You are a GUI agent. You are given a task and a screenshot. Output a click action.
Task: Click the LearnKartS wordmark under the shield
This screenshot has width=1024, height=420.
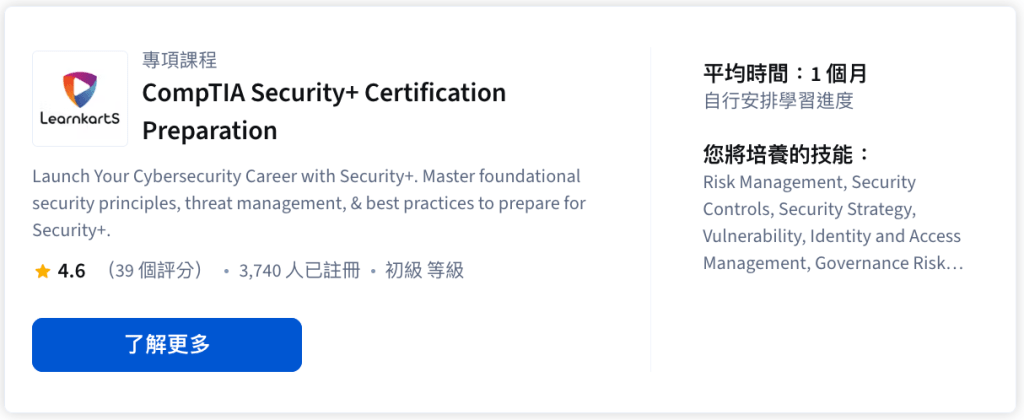click(x=79, y=118)
